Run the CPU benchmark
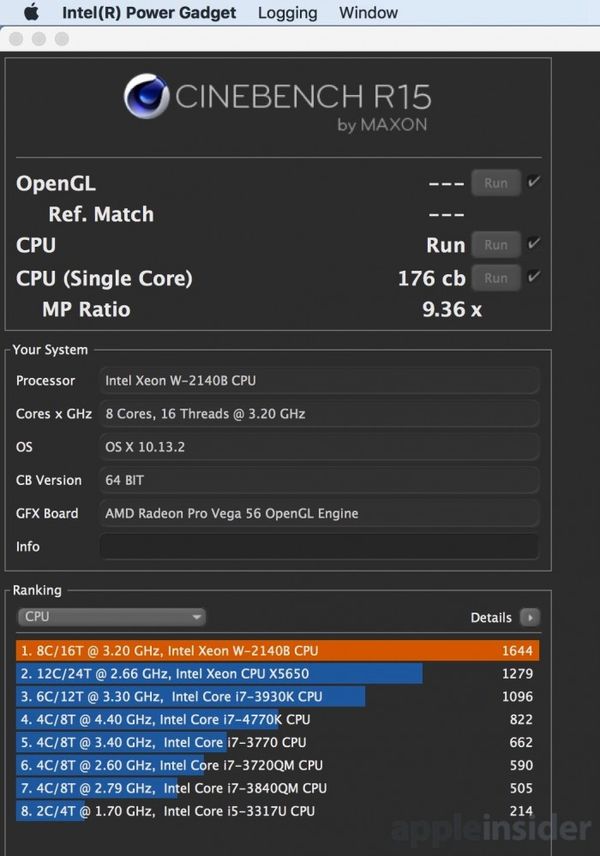 [496, 245]
